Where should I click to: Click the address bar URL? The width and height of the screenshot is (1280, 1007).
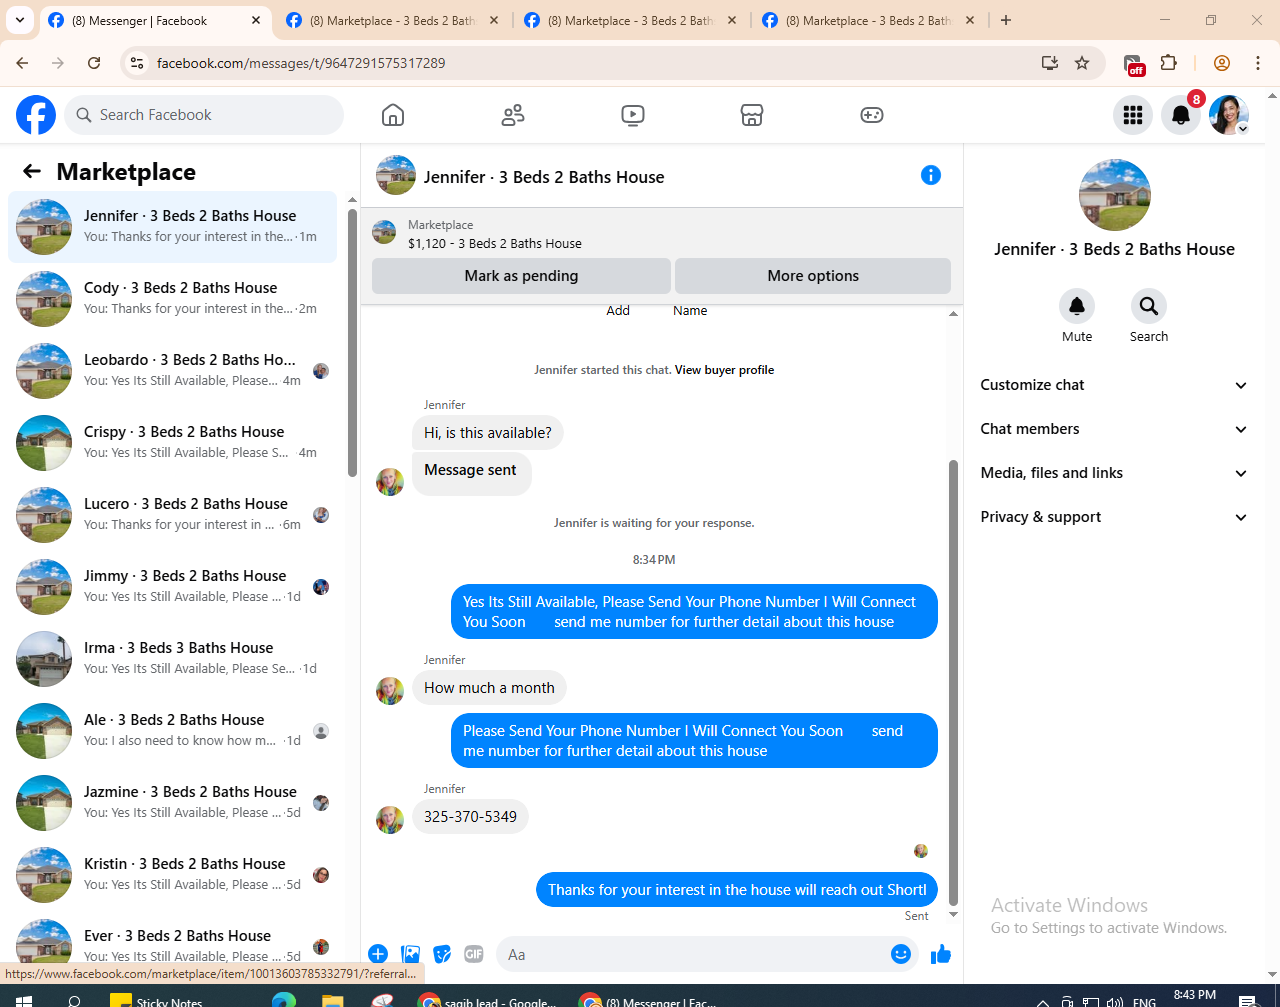(301, 63)
